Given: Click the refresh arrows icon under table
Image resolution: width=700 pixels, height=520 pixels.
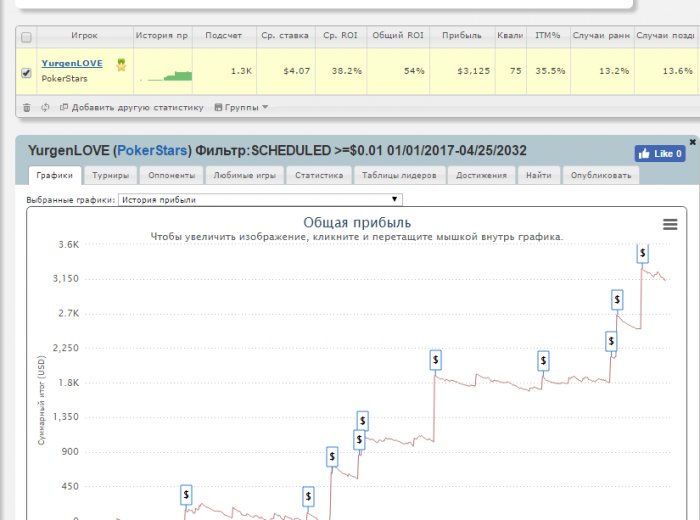Looking at the screenshot, I should (x=45, y=107).
